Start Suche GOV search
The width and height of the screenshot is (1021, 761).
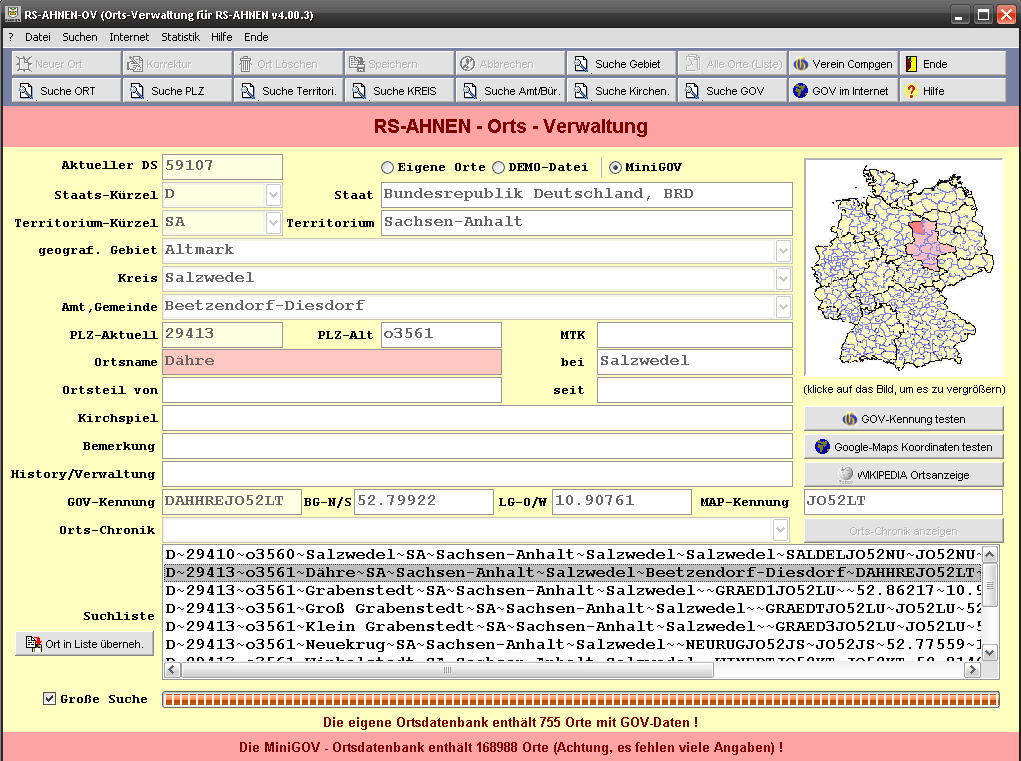733,90
